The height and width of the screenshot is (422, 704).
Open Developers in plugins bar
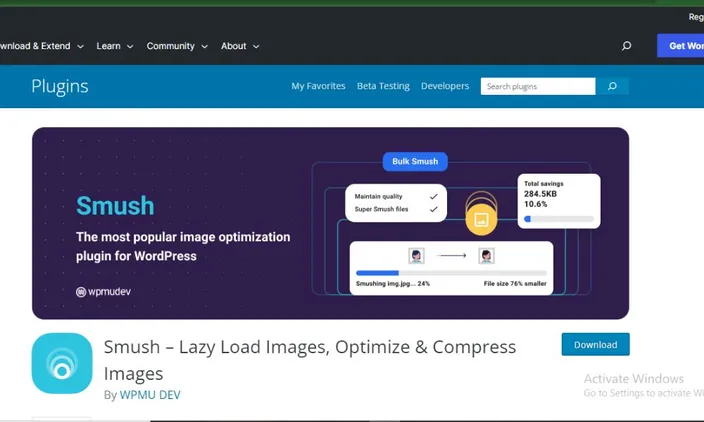pyautogui.click(x=444, y=86)
